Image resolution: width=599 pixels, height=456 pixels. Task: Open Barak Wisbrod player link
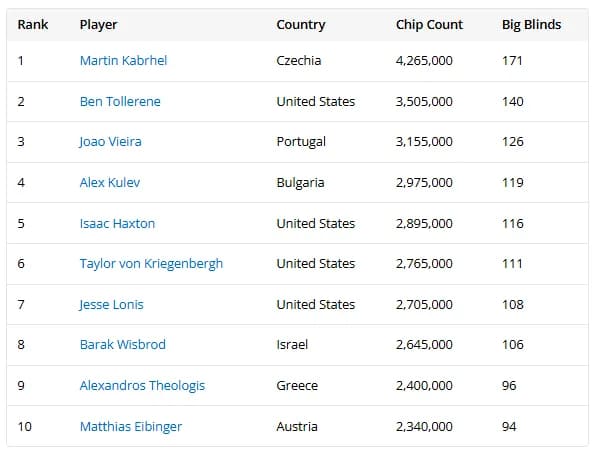(x=123, y=344)
